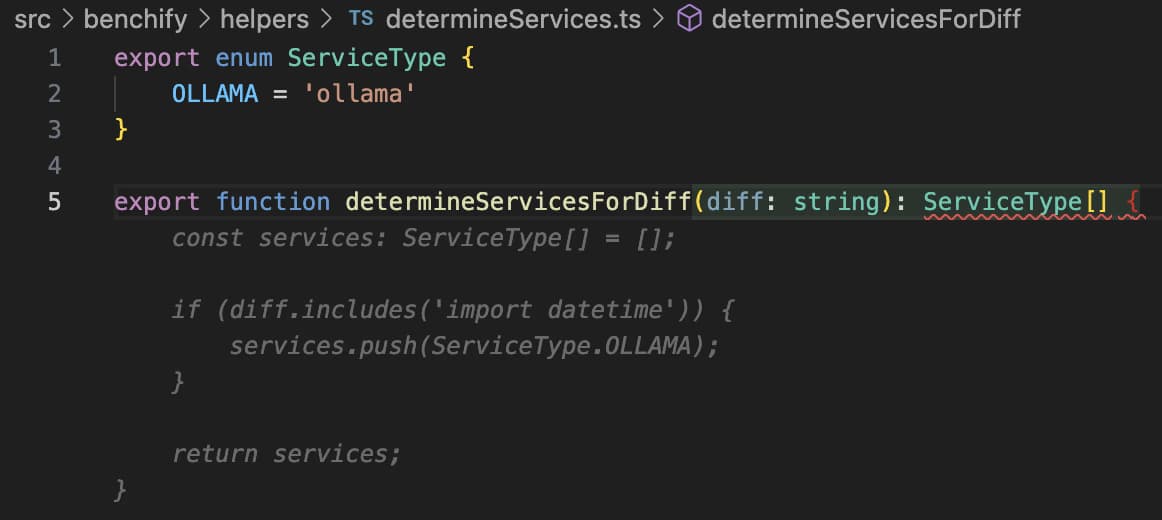The height and width of the screenshot is (520, 1162).
Task: Click line number 3 in the gutter
Action: coord(54,130)
